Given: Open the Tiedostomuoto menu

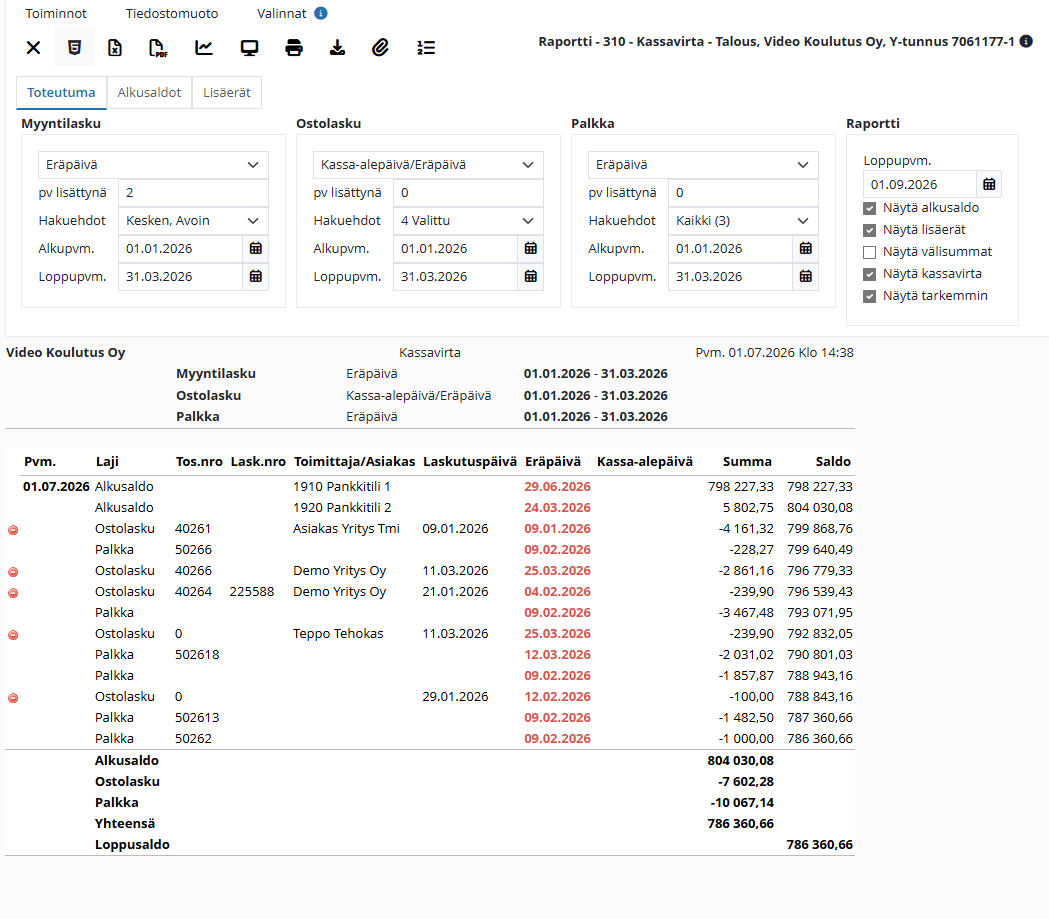Looking at the screenshot, I should [x=172, y=13].
